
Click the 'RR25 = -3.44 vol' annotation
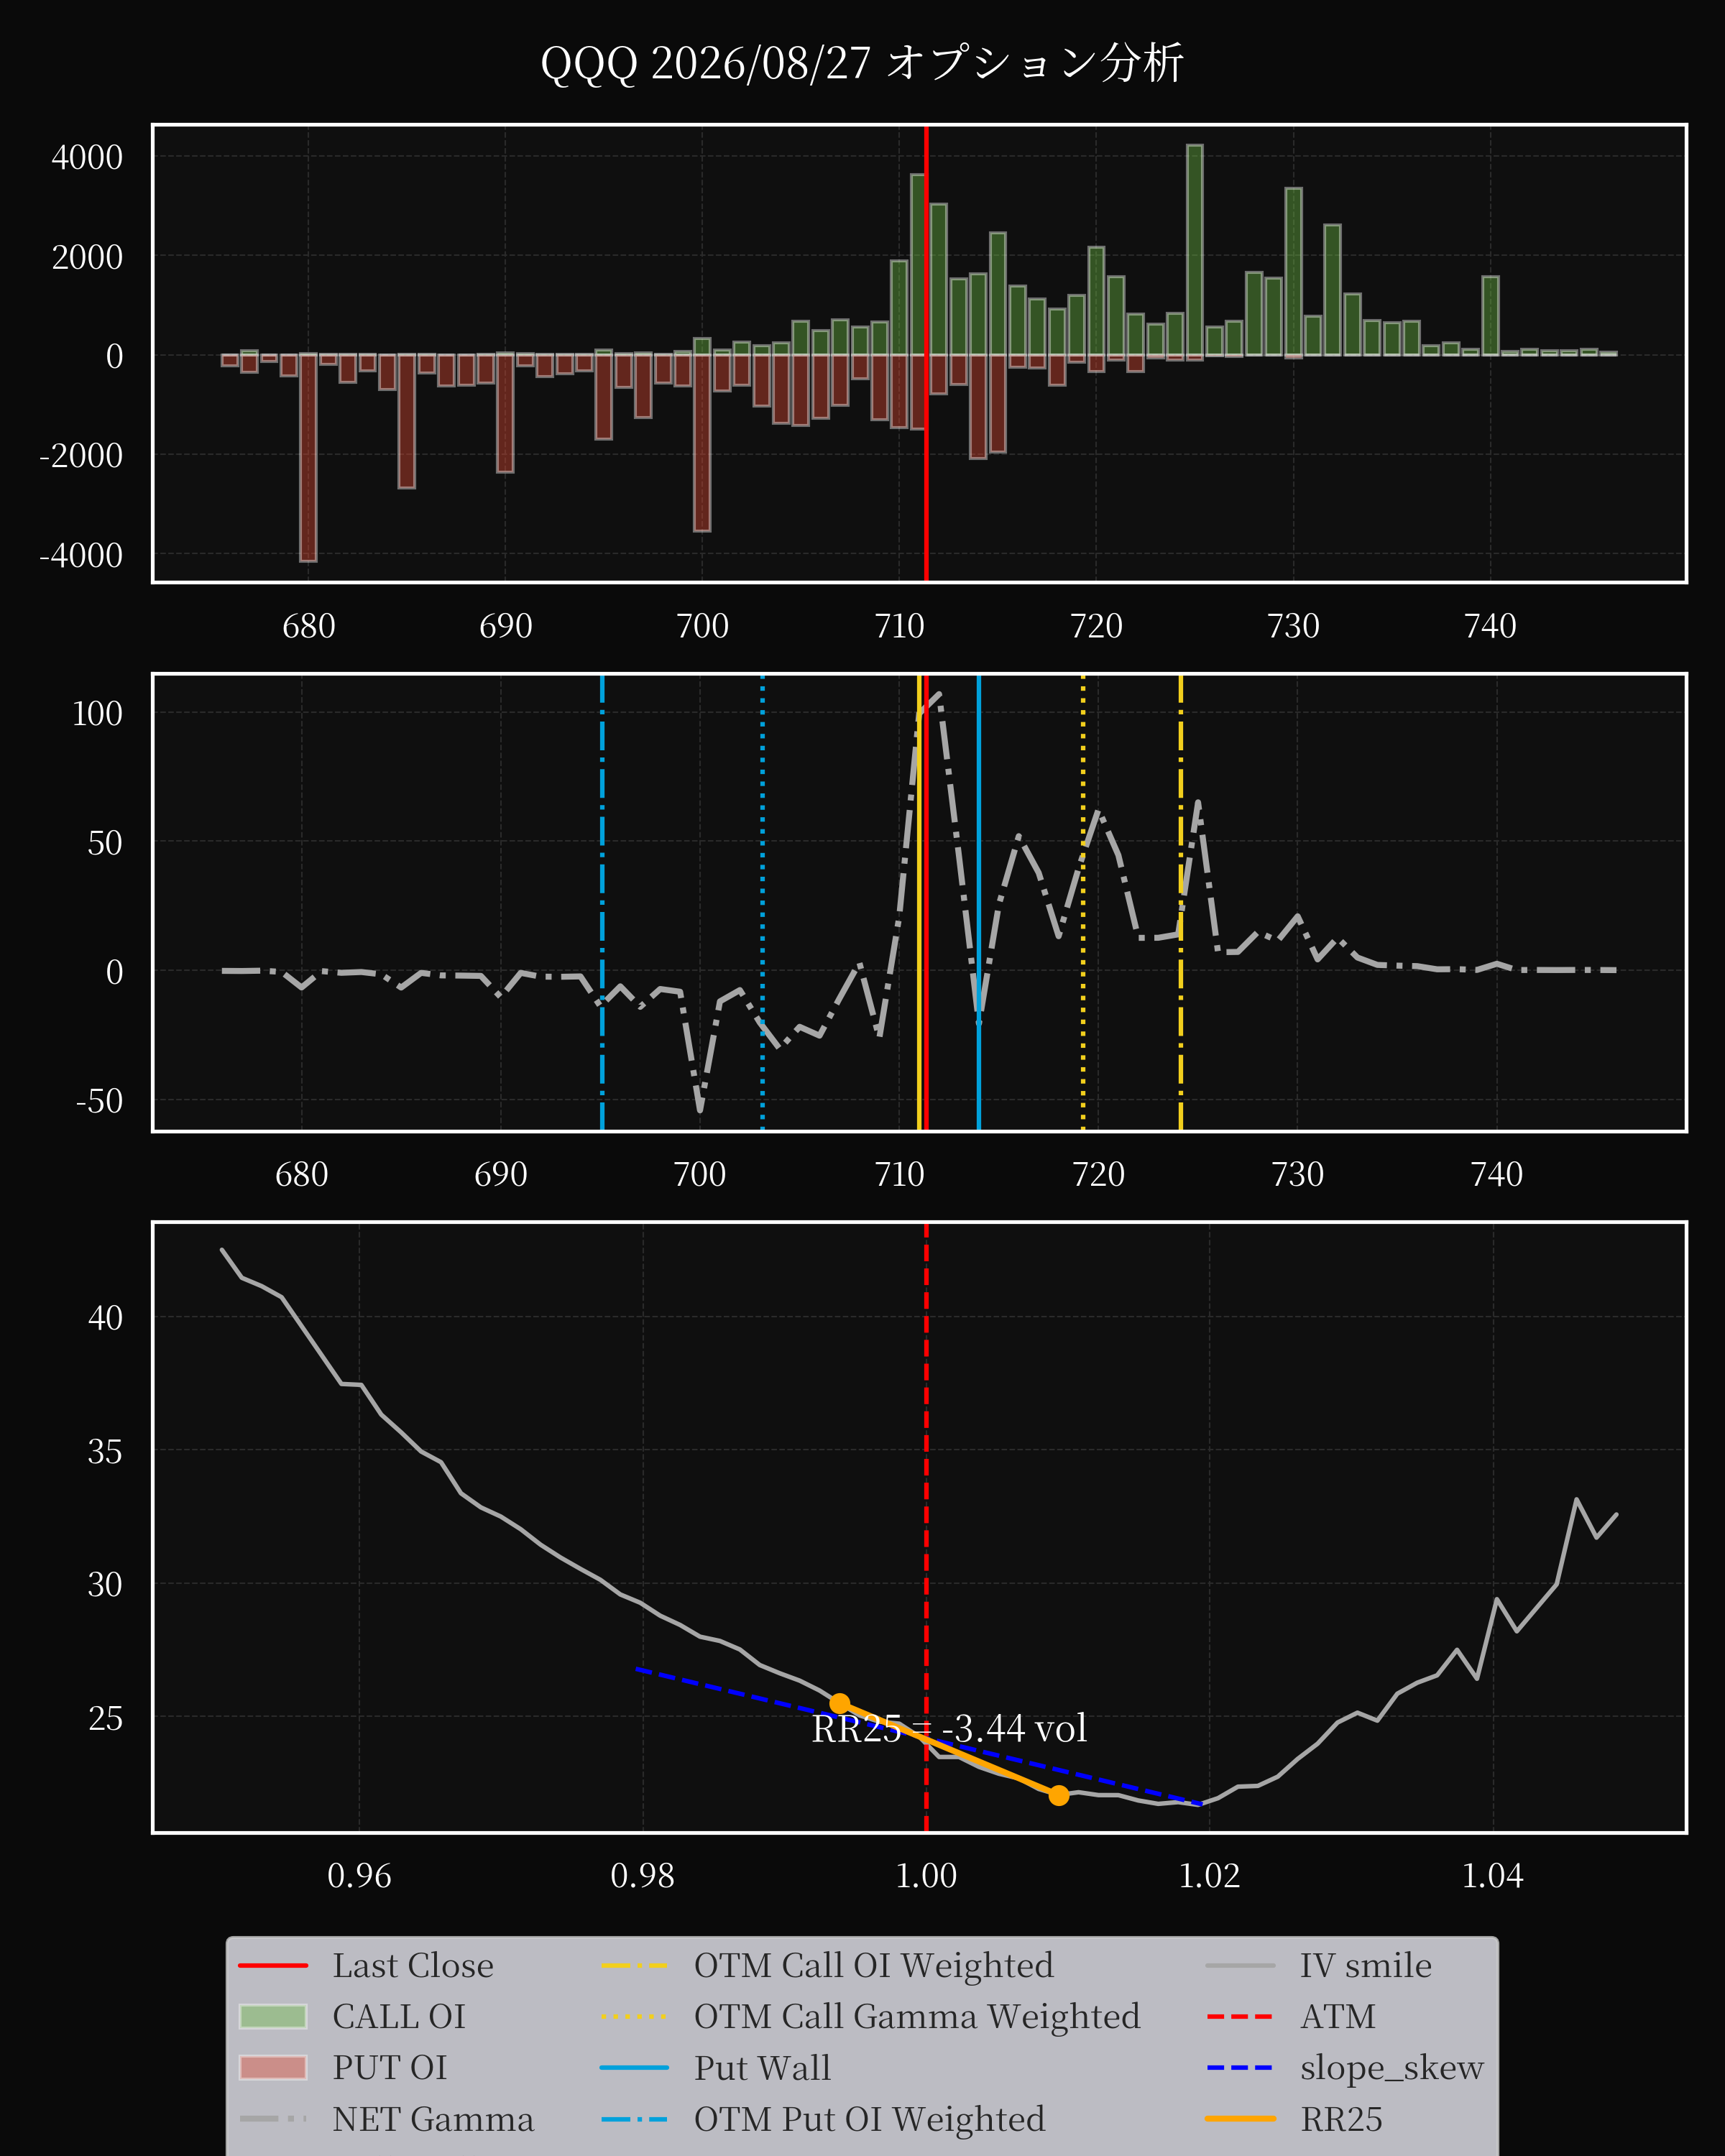click(x=949, y=1728)
